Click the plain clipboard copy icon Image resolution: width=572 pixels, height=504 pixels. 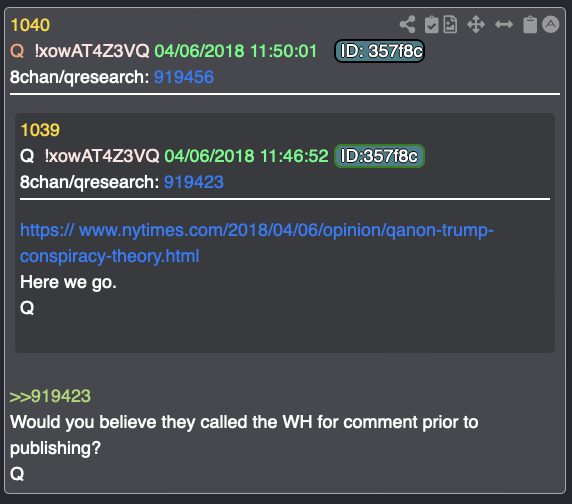tap(530, 24)
